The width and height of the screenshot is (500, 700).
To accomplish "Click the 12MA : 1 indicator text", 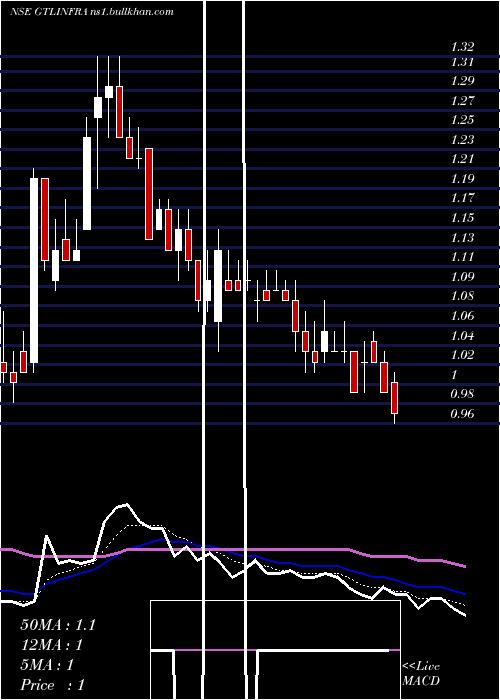I will pyautogui.click(x=52, y=645).
